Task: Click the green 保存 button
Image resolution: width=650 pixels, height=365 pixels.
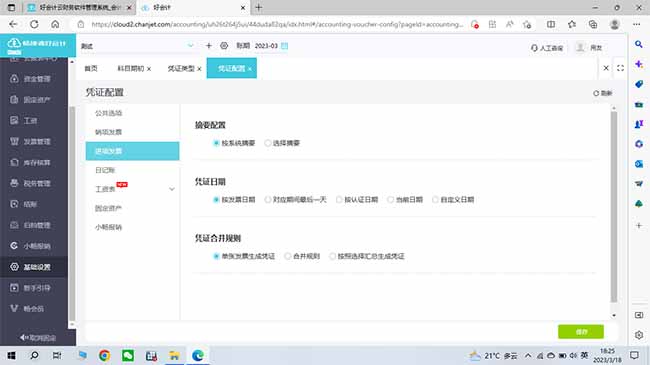Action: click(x=581, y=331)
